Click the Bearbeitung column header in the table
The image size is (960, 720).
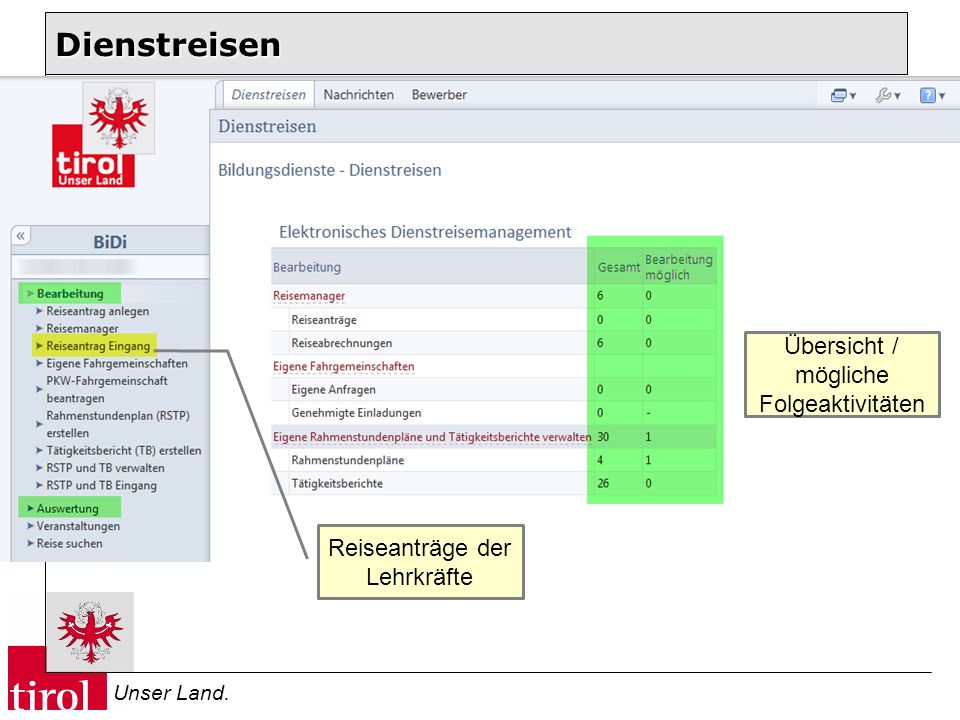click(307, 267)
